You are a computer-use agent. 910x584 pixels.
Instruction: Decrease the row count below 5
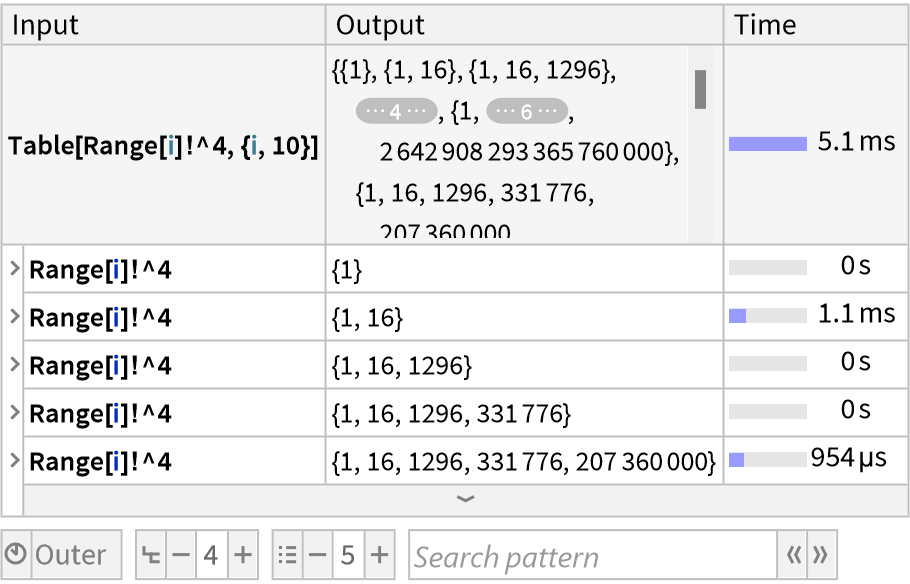pyautogui.click(x=317, y=555)
